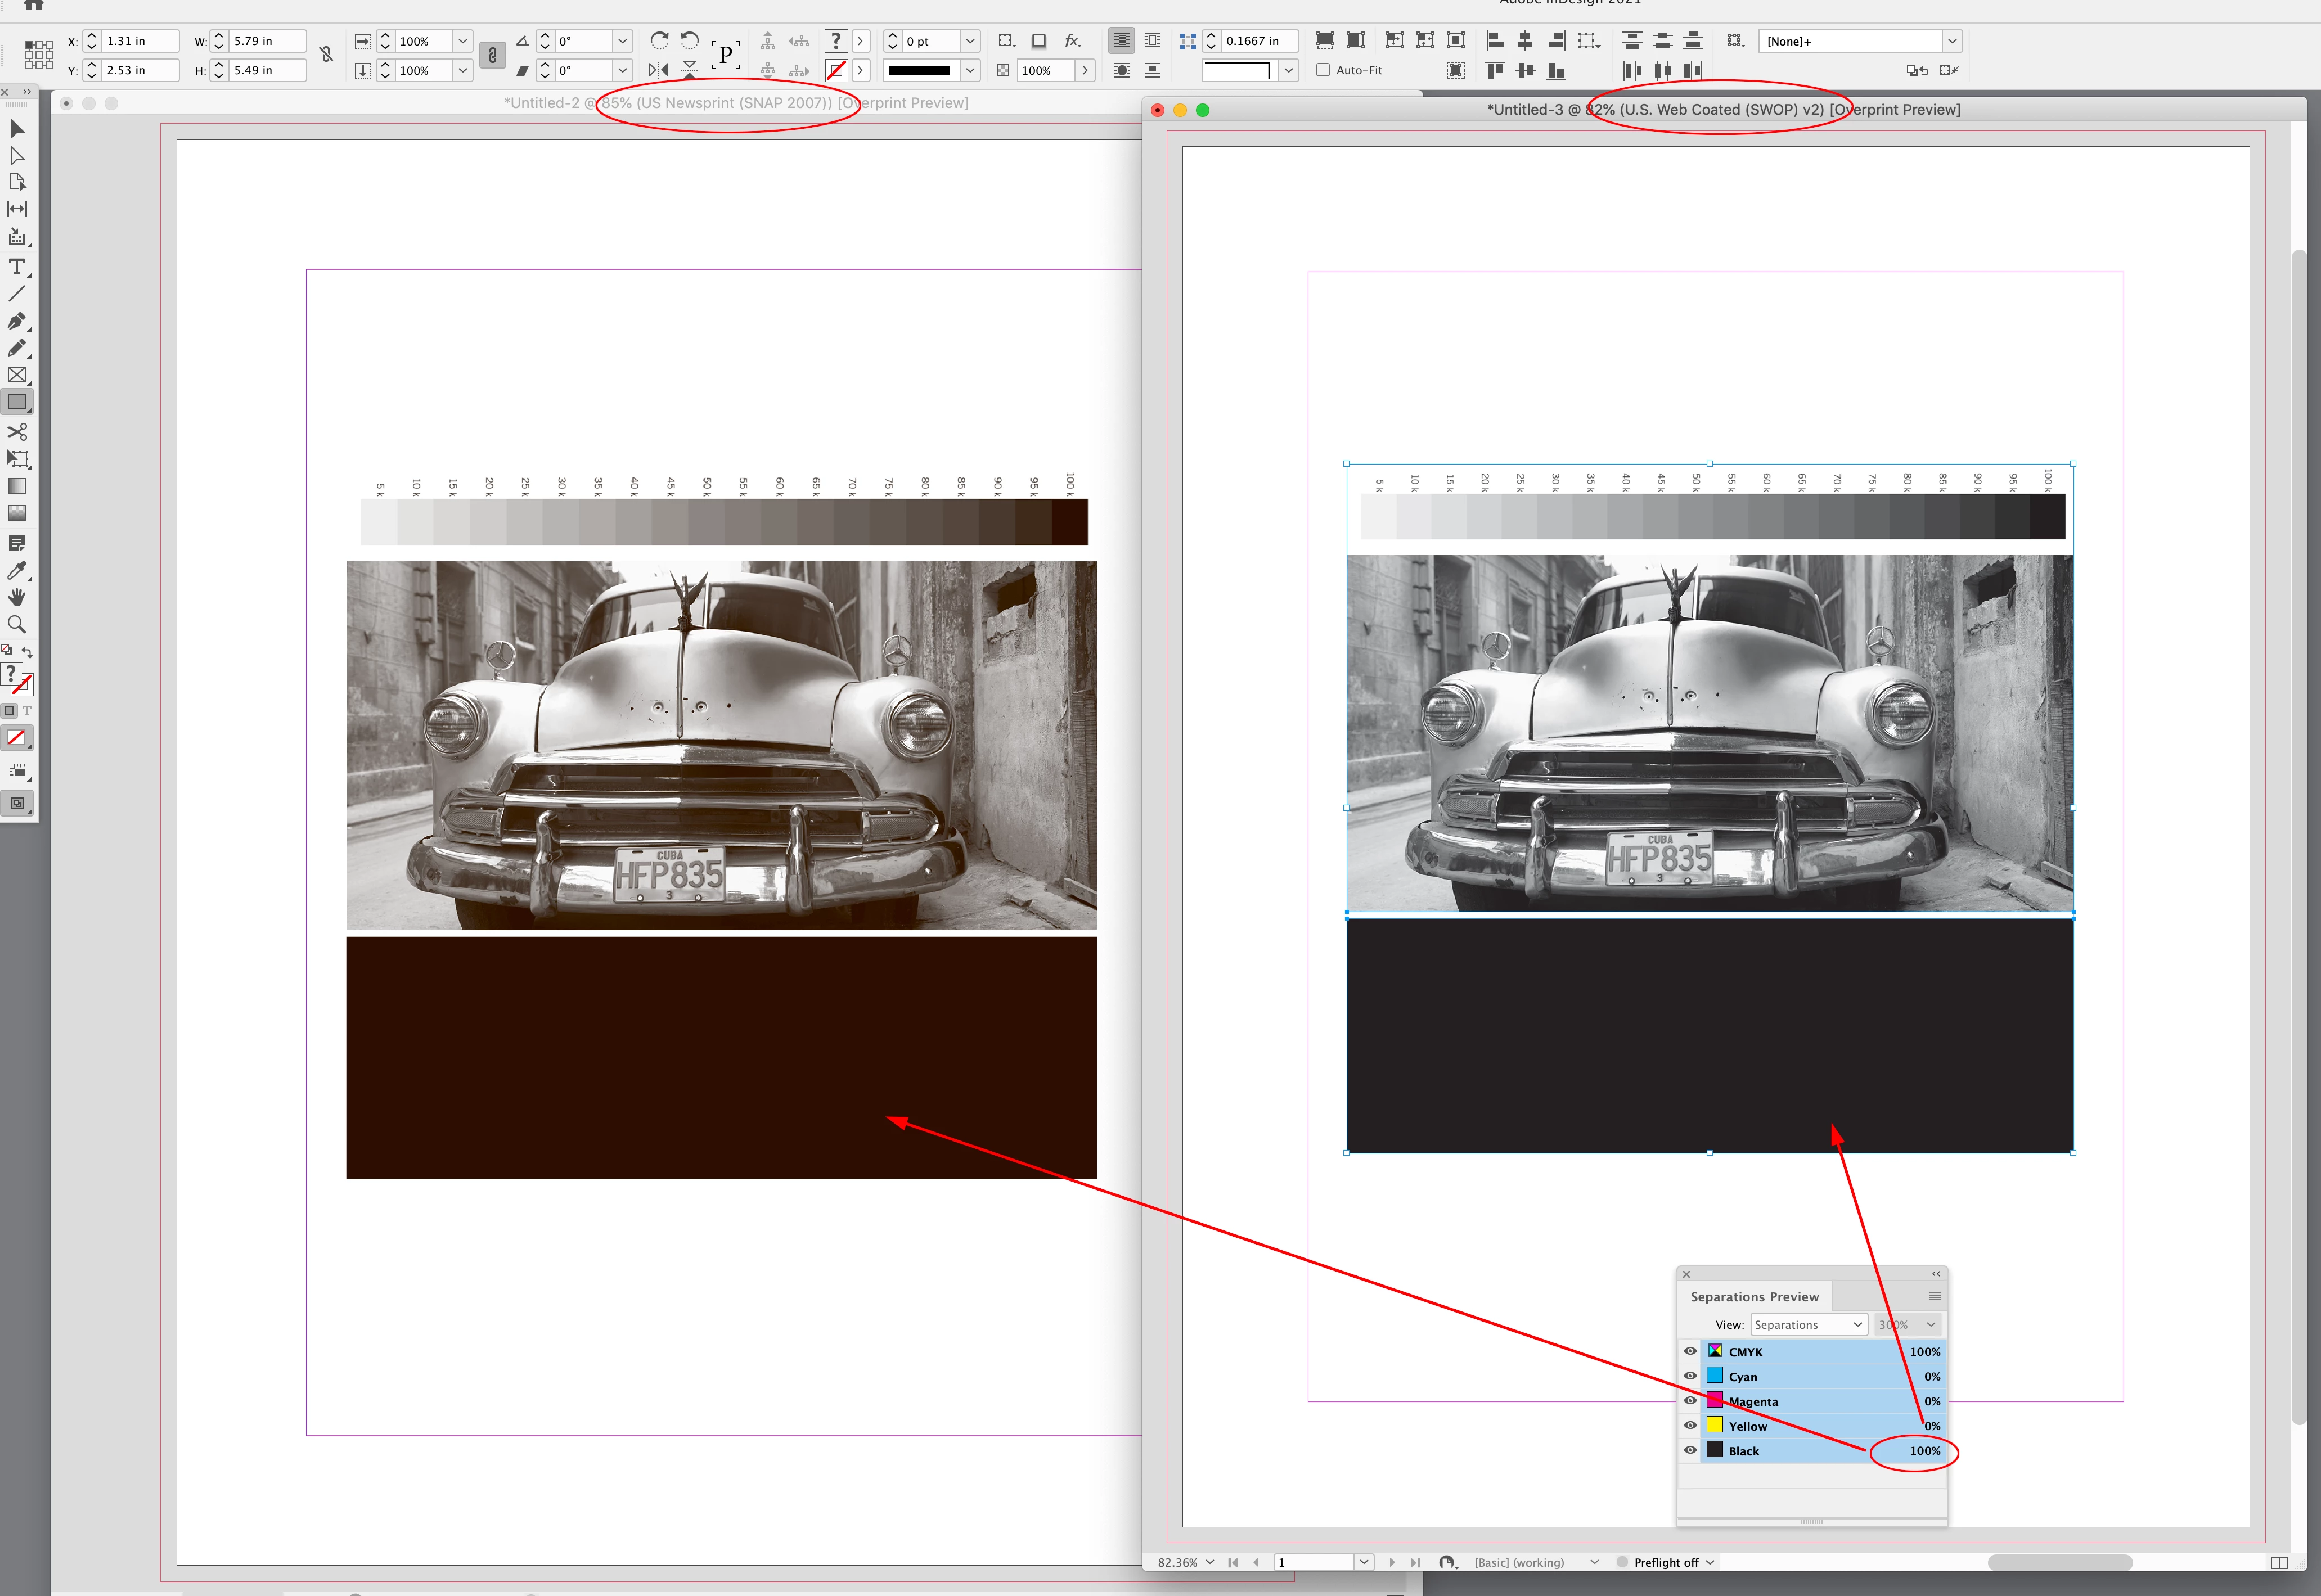Click the X position input field
Viewport: 2321px width, 1596px height.
pos(140,41)
